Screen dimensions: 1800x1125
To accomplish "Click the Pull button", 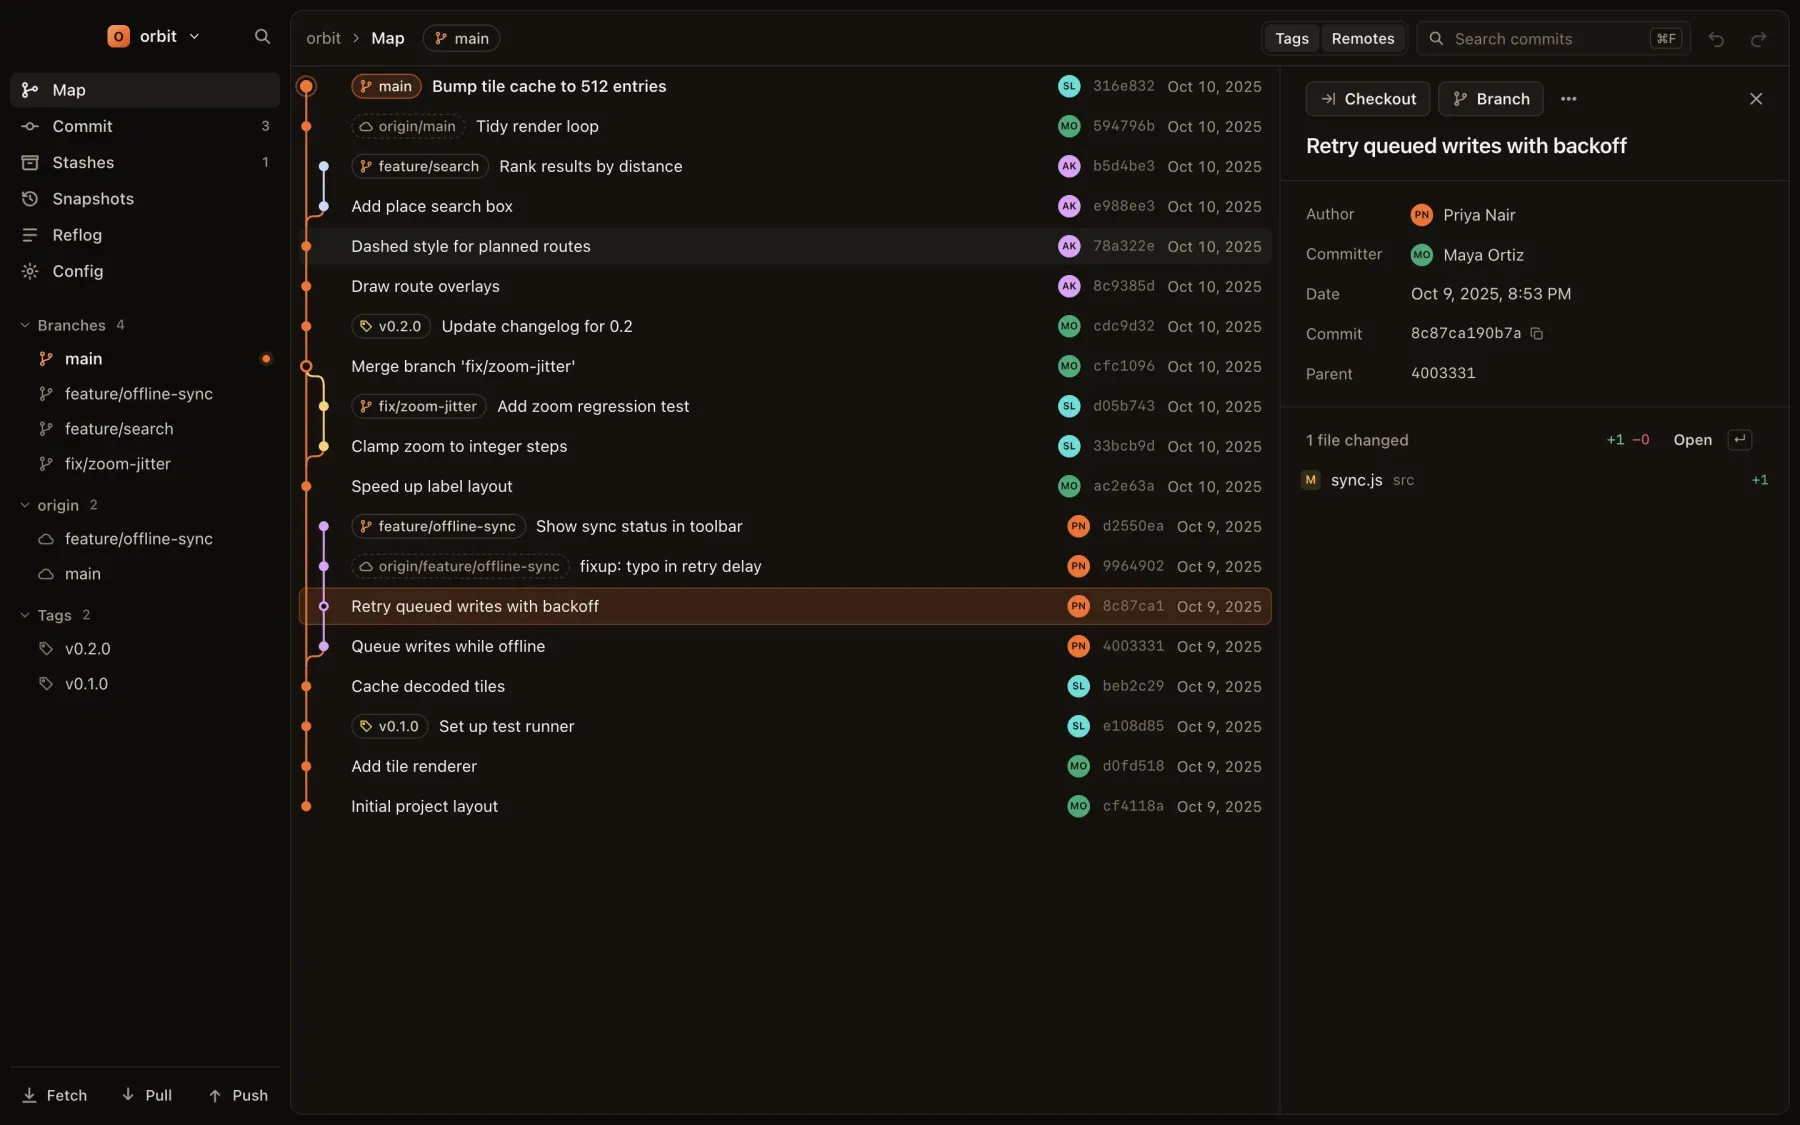I will click(x=147, y=1096).
